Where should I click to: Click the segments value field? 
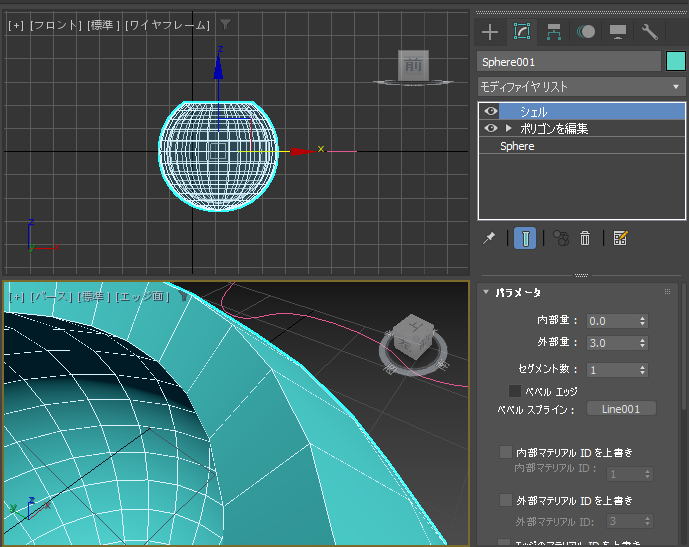pyautogui.click(x=612, y=370)
